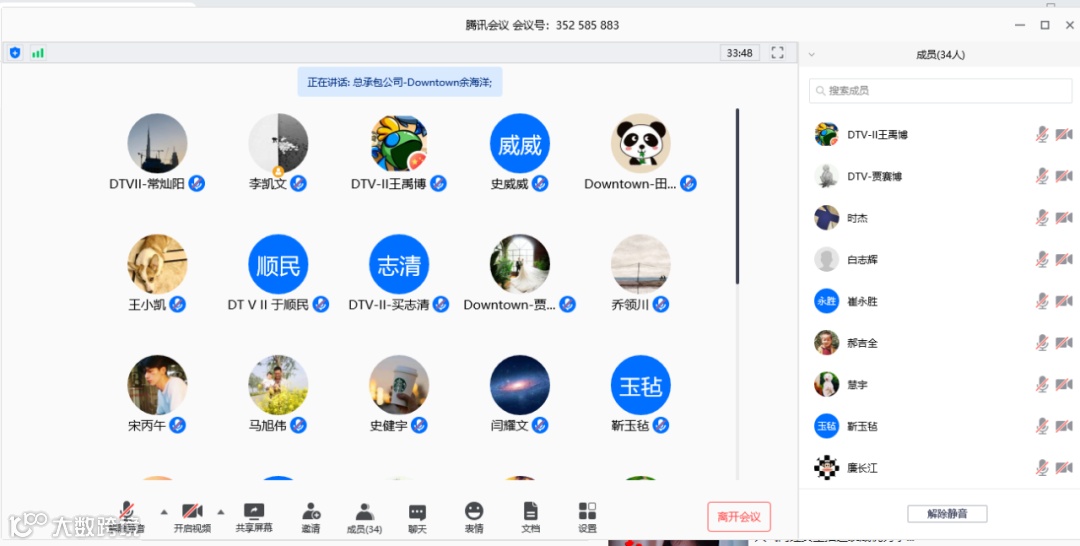Click mic status icon next to 李凯文
Screen dimensions: 1080x546
(298, 184)
